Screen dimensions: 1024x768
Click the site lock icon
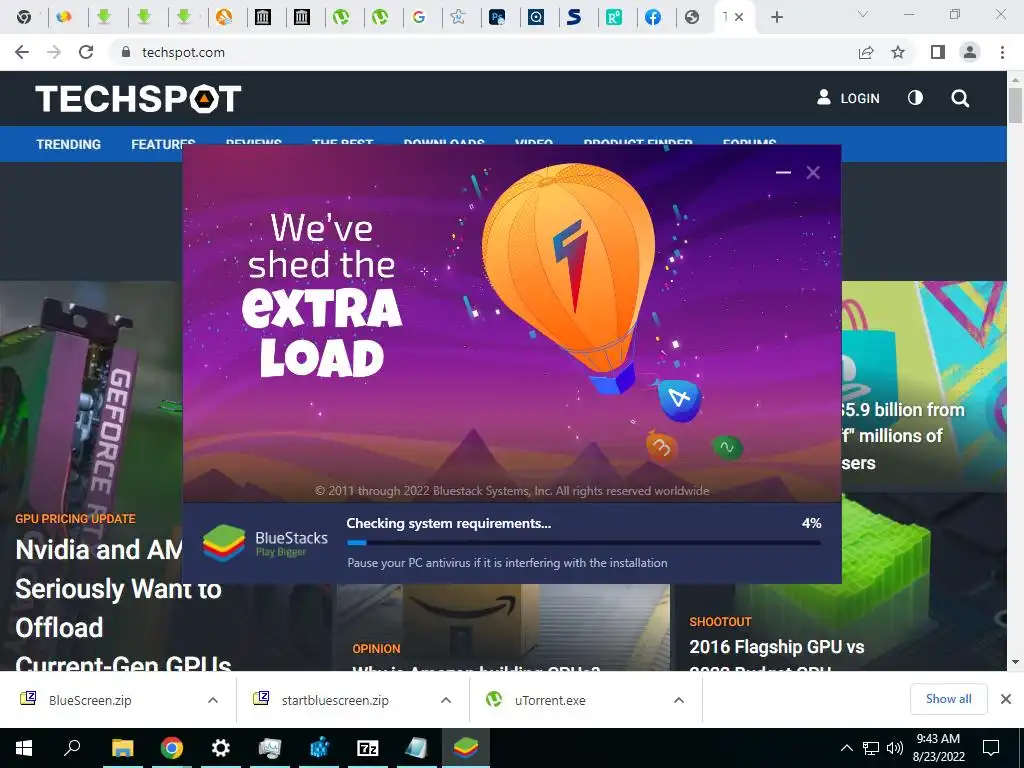(126, 52)
